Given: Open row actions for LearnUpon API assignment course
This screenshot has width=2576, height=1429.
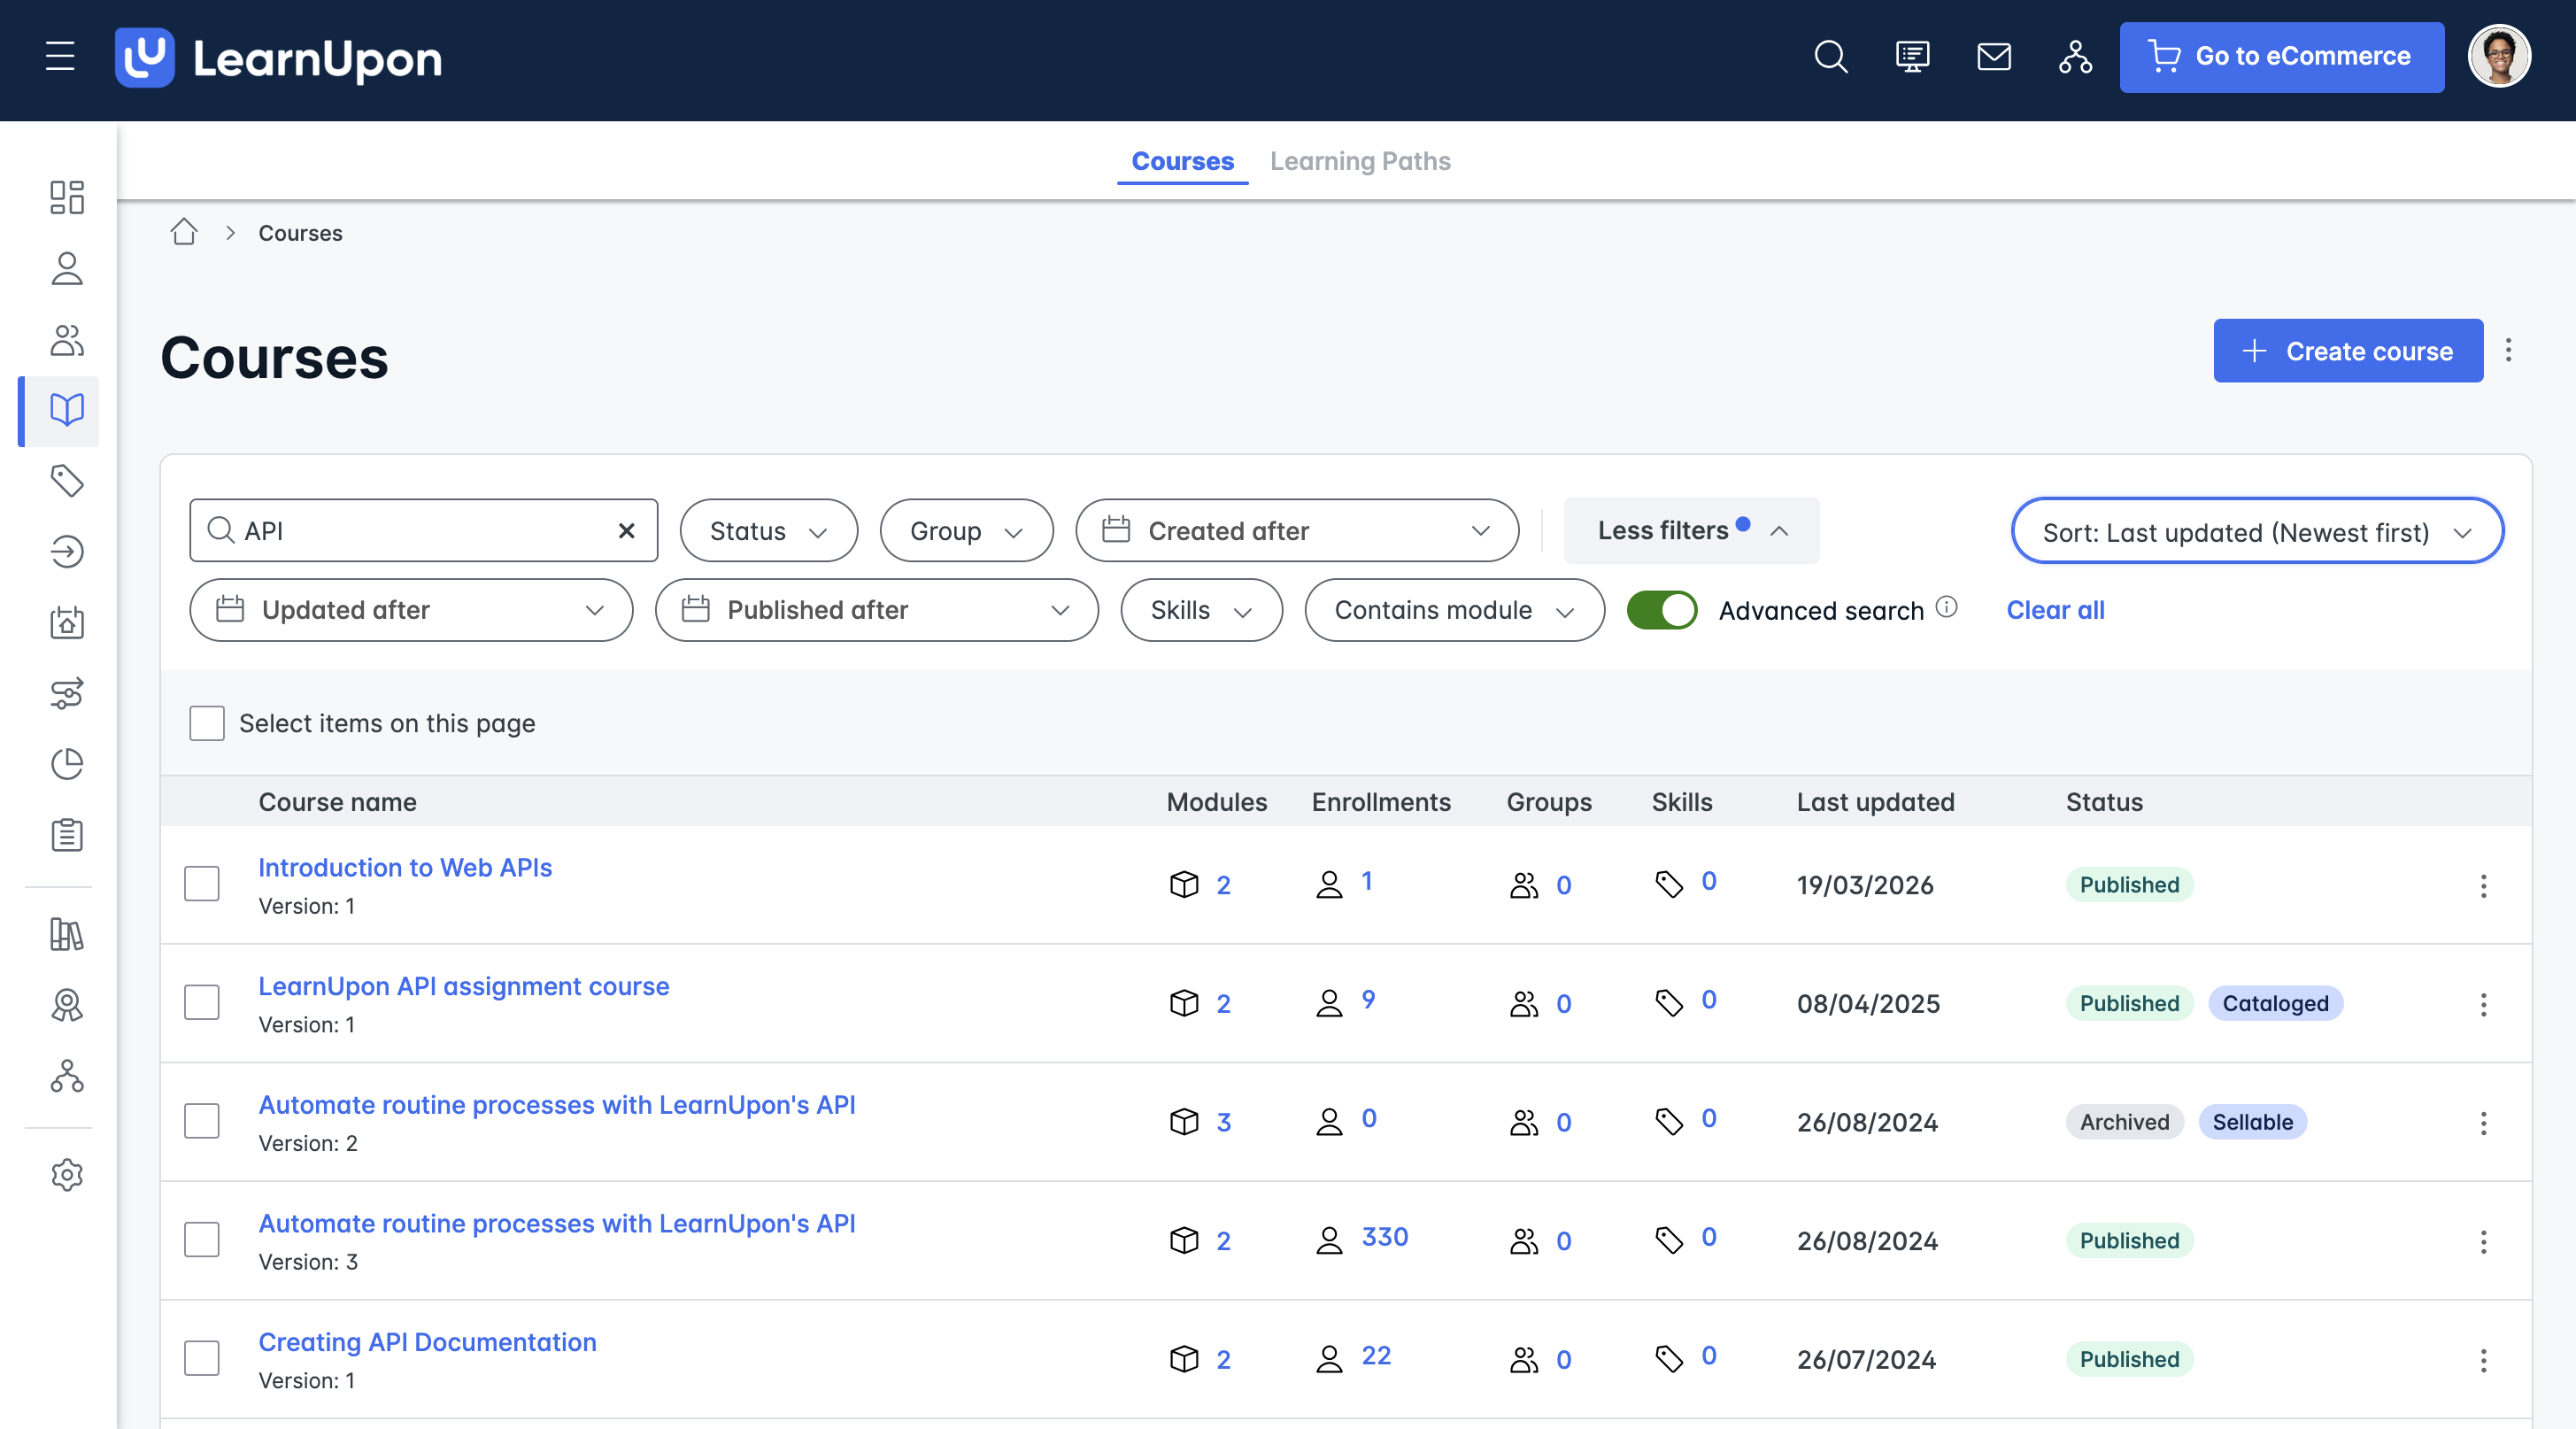Looking at the screenshot, I should pyautogui.click(x=2483, y=1004).
